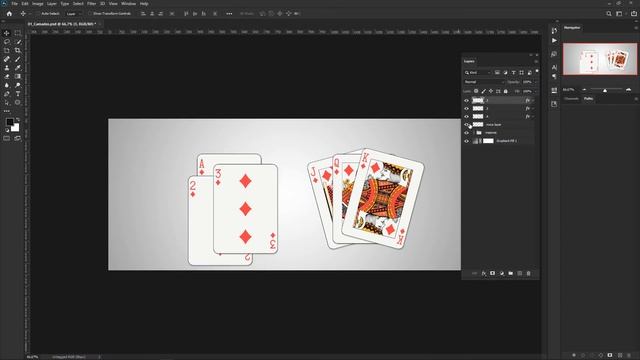Viewport: 640px width, 360px height.
Task: Click layer style fx icon at panel bottom
Action: click(484, 273)
